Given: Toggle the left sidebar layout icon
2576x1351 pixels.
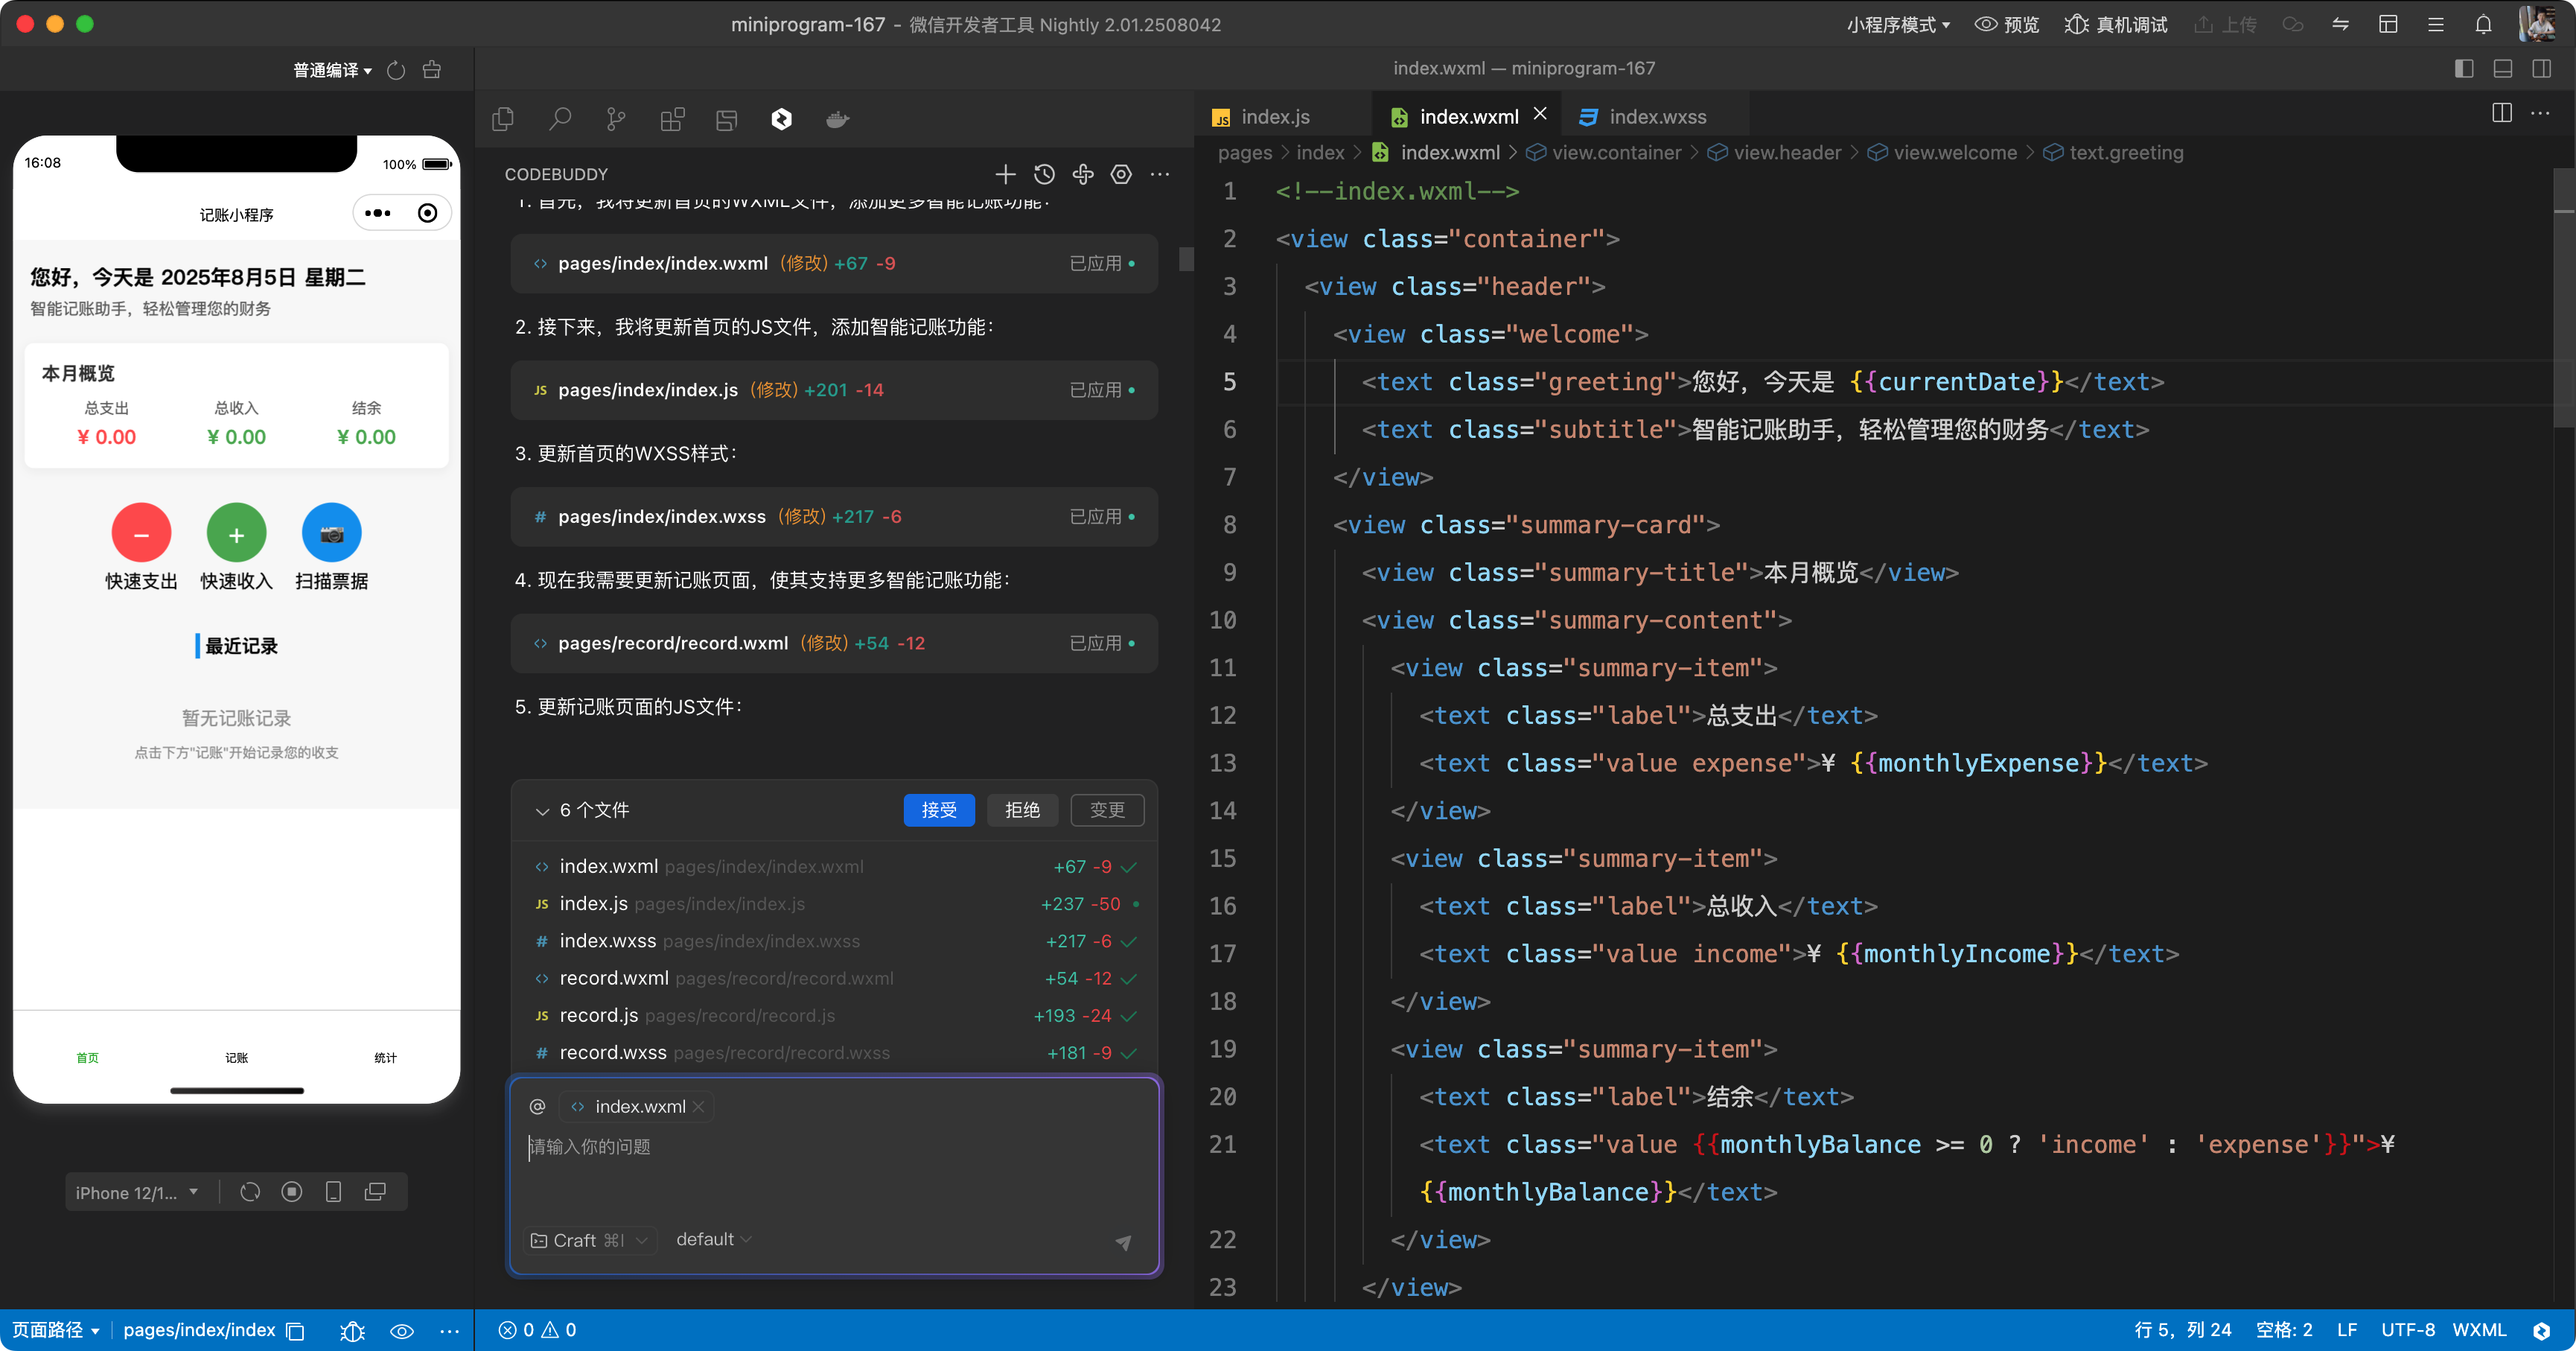Looking at the screenshot, I should [2463, 68].
